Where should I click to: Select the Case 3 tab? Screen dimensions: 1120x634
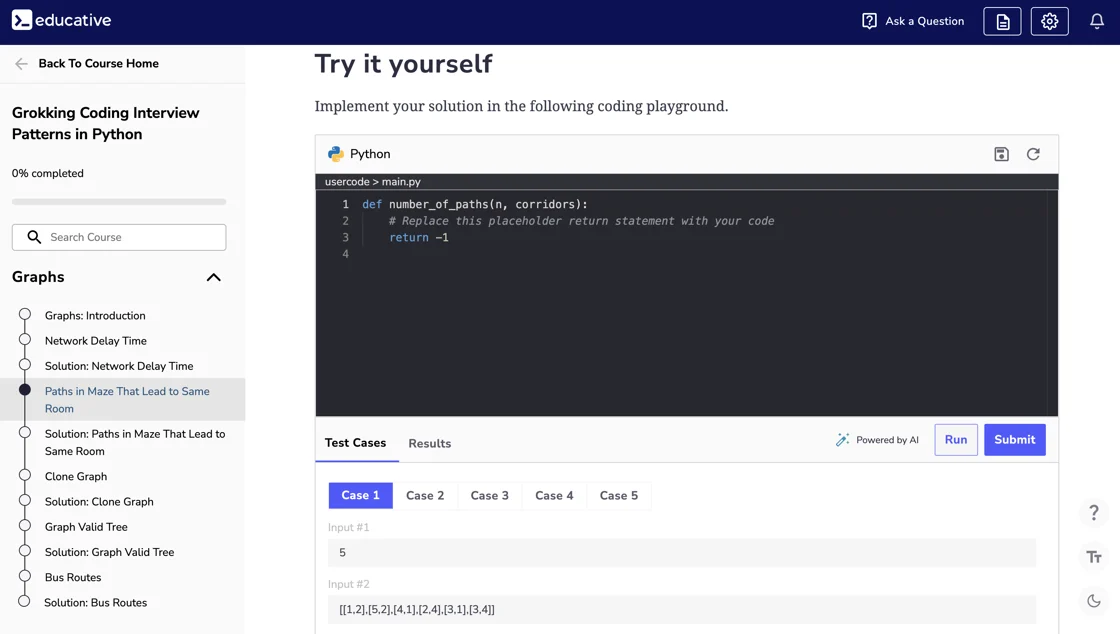489,495
